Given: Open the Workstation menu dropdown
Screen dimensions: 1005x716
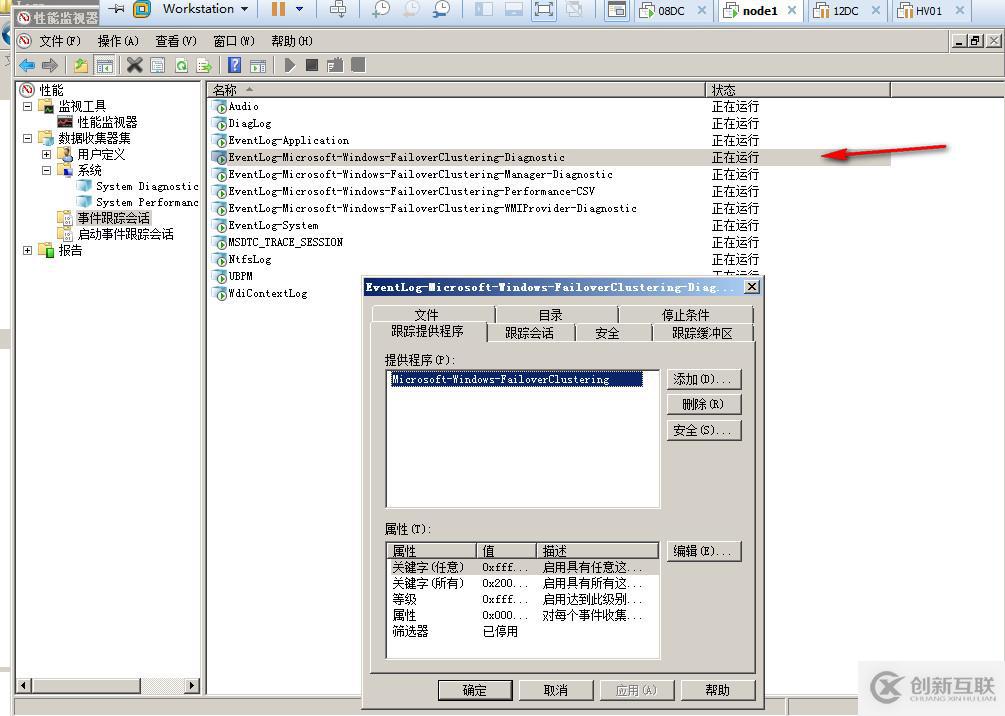Looking at the screenshot, I should [205, 9].
